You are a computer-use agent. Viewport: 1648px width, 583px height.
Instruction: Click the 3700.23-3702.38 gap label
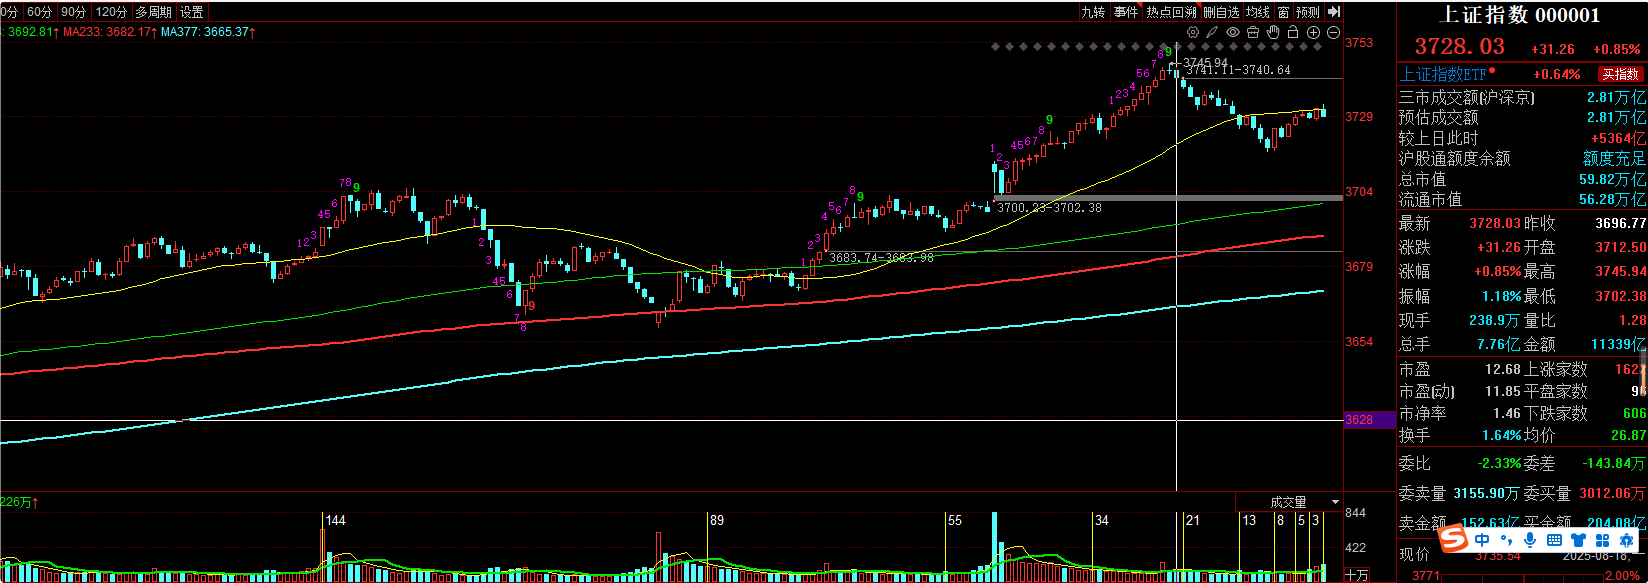tap(1049, 208)
